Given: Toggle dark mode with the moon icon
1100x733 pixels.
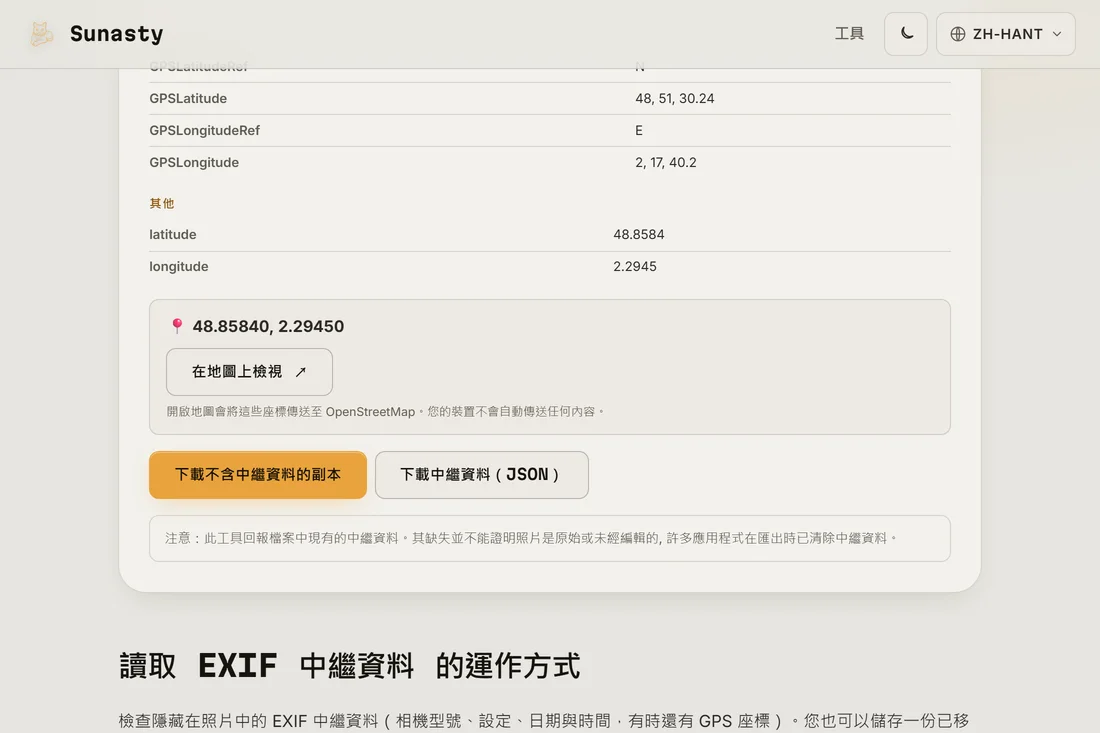Looking at the screenshot, I should pos(906,34).
